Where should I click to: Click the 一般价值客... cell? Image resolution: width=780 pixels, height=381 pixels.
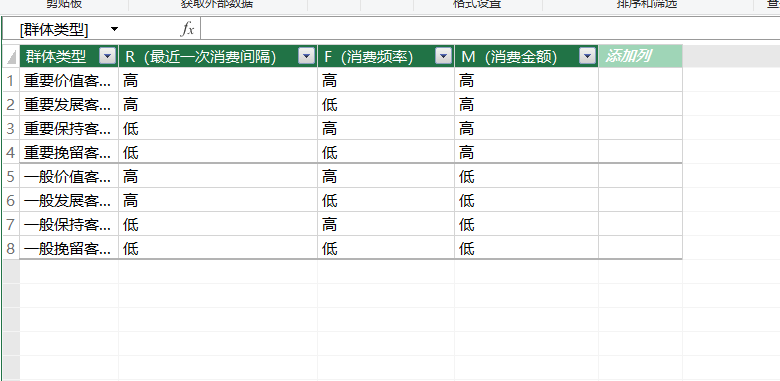[x=69, y=176]
